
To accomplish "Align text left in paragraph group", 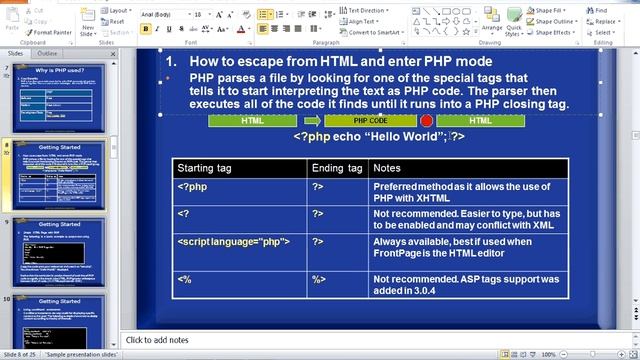I will (262, 29).
